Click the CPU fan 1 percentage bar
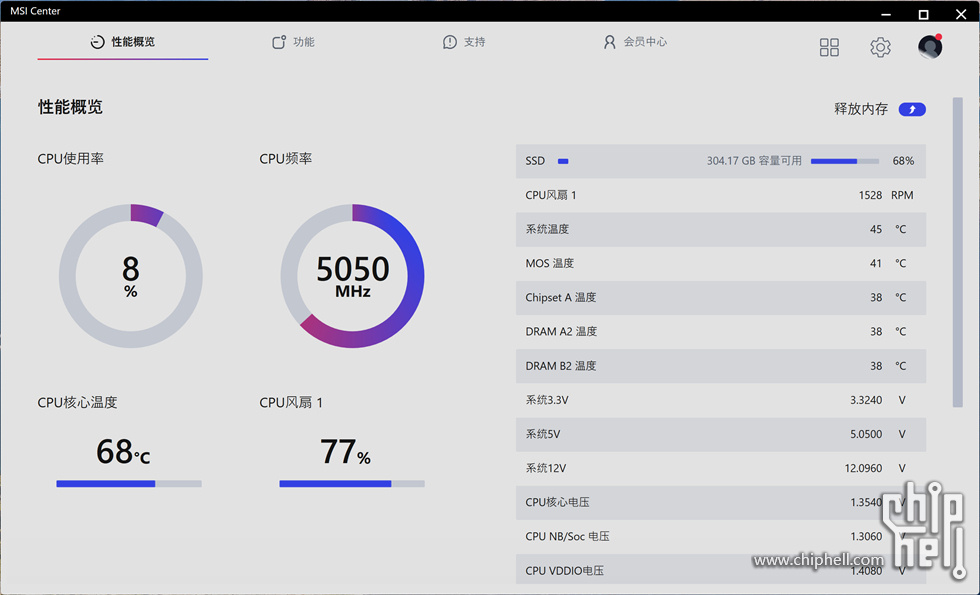 (x=352, y=483)
